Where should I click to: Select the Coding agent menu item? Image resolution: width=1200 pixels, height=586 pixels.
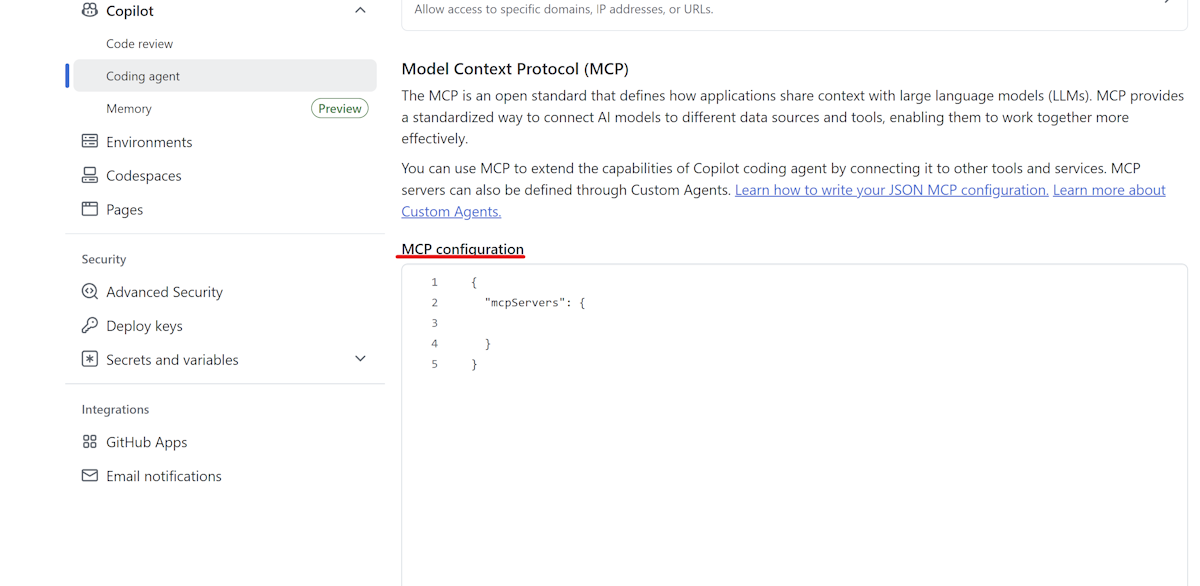click(143, 76)
